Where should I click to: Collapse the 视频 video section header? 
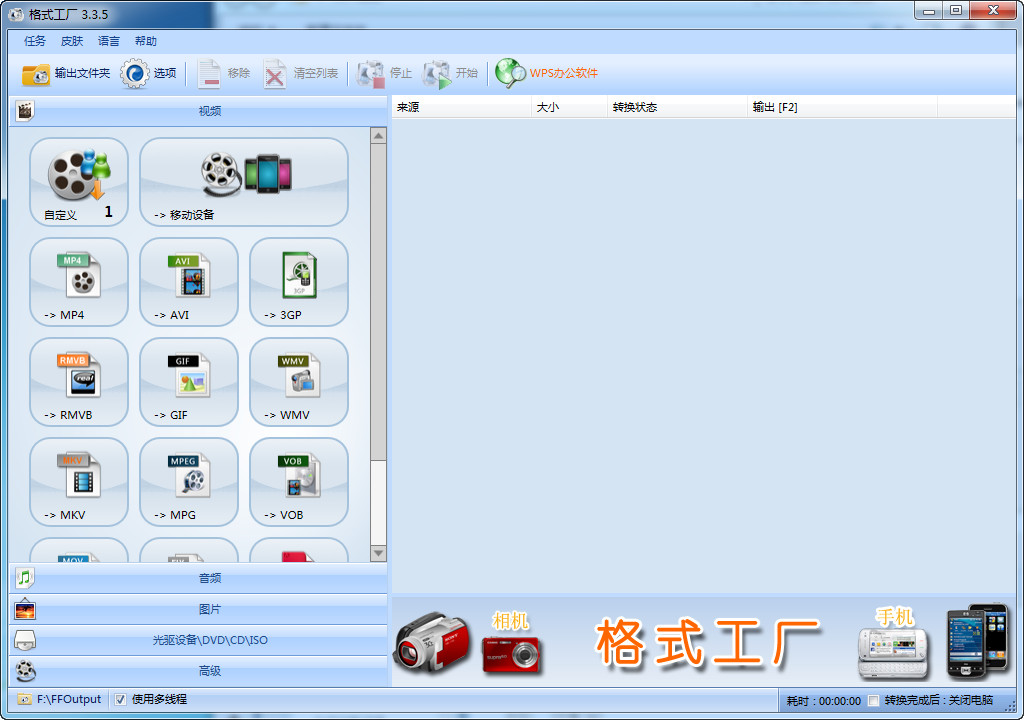(199, 111)
